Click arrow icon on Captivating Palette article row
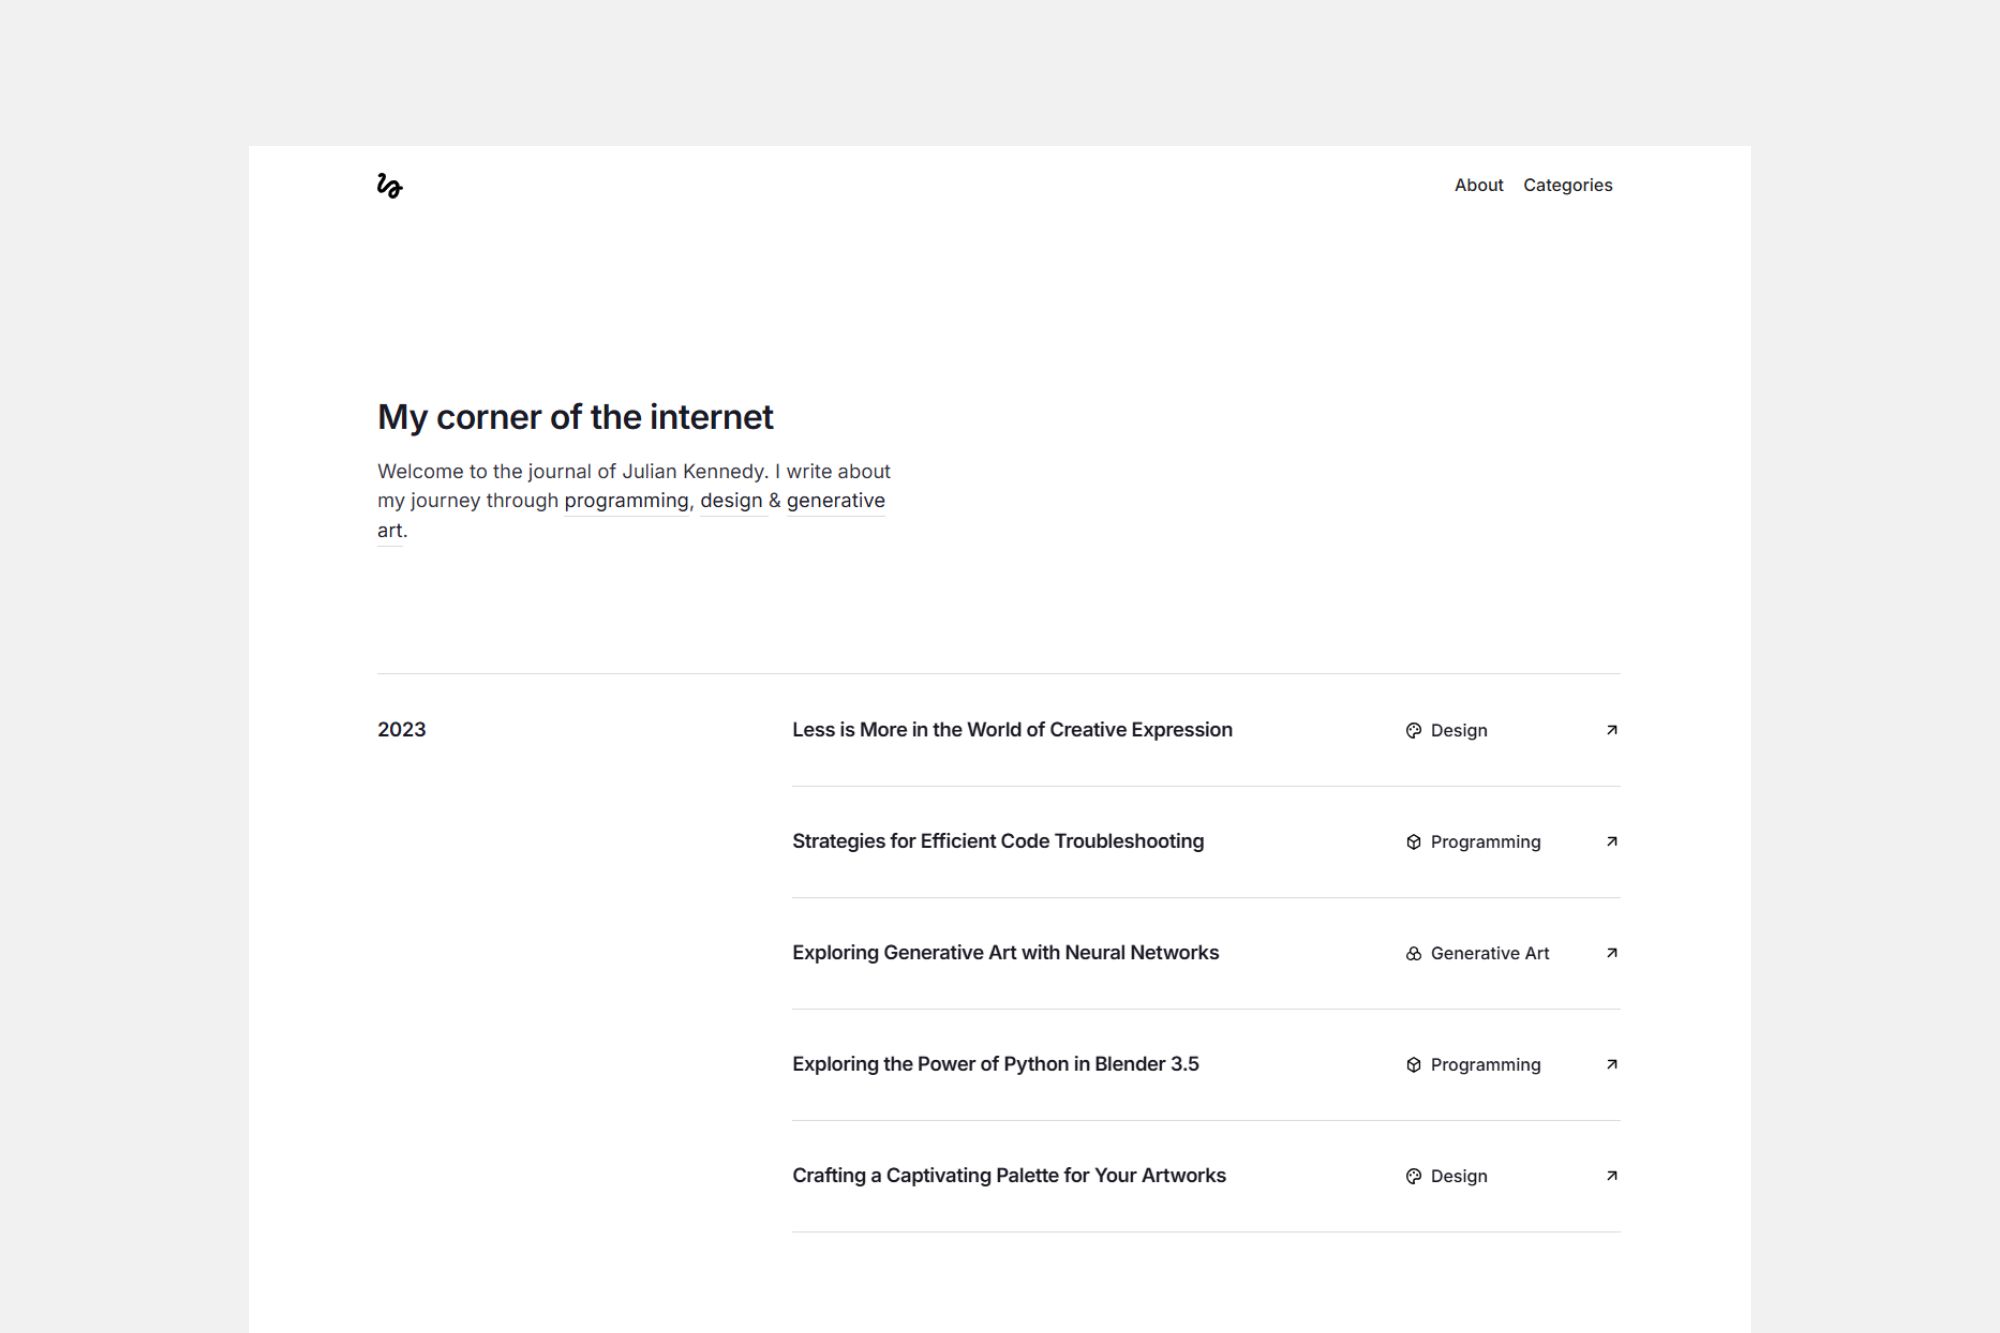This screenshot has height=1333, width=2000. point(1611,1176)
